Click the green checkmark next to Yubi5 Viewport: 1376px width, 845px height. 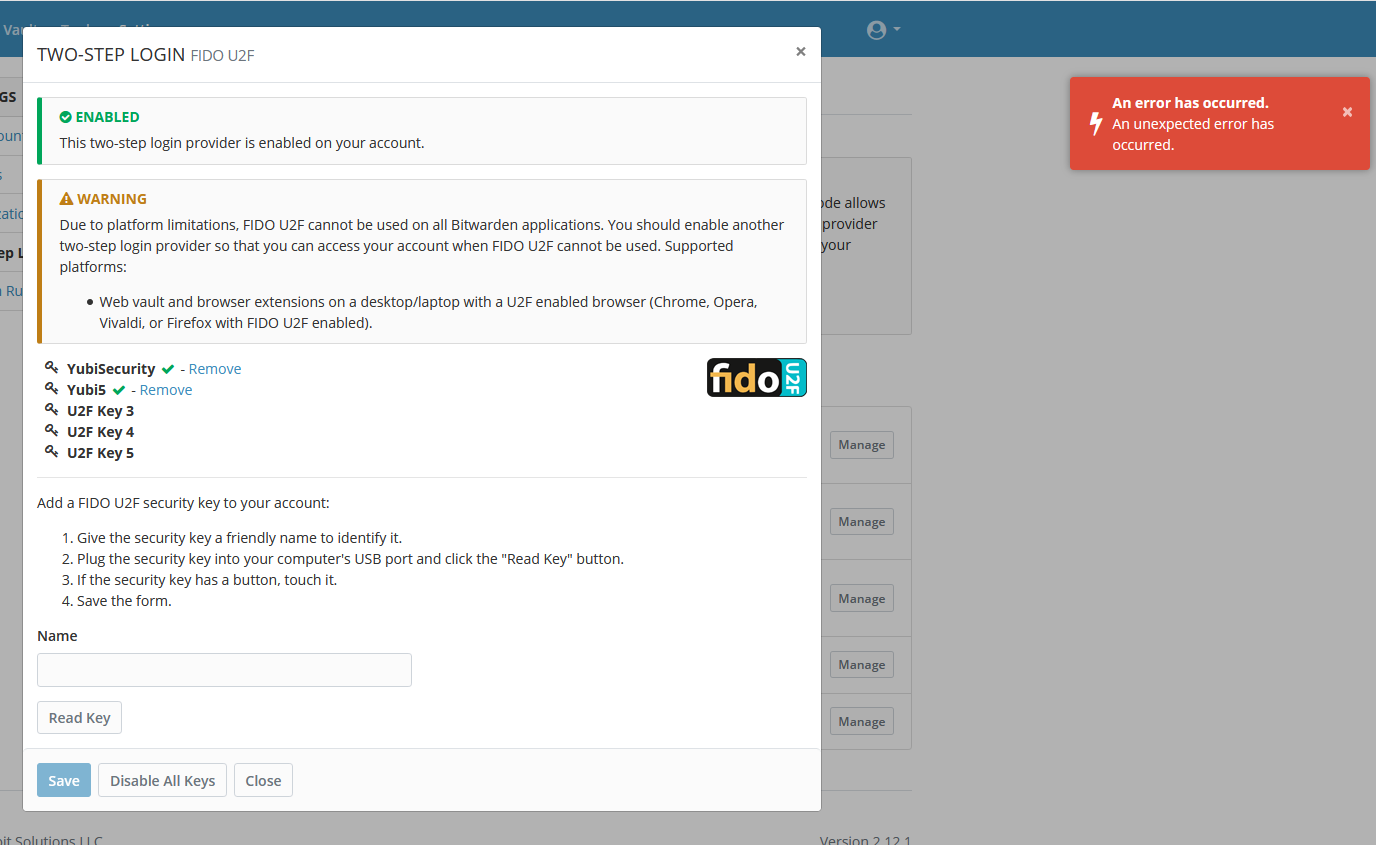click(x=119, y=390)
